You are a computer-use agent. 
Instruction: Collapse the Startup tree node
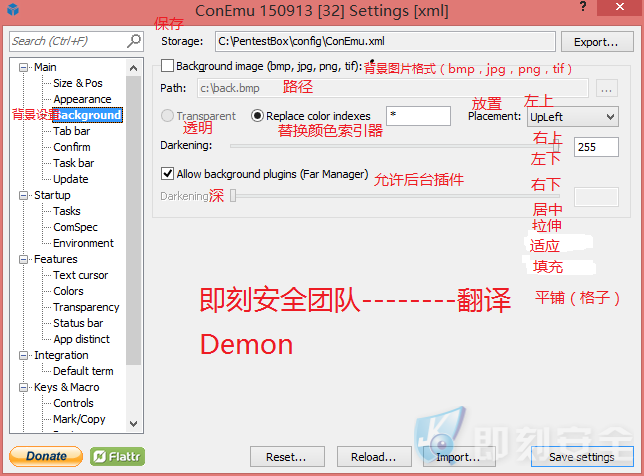click(23, 195)
